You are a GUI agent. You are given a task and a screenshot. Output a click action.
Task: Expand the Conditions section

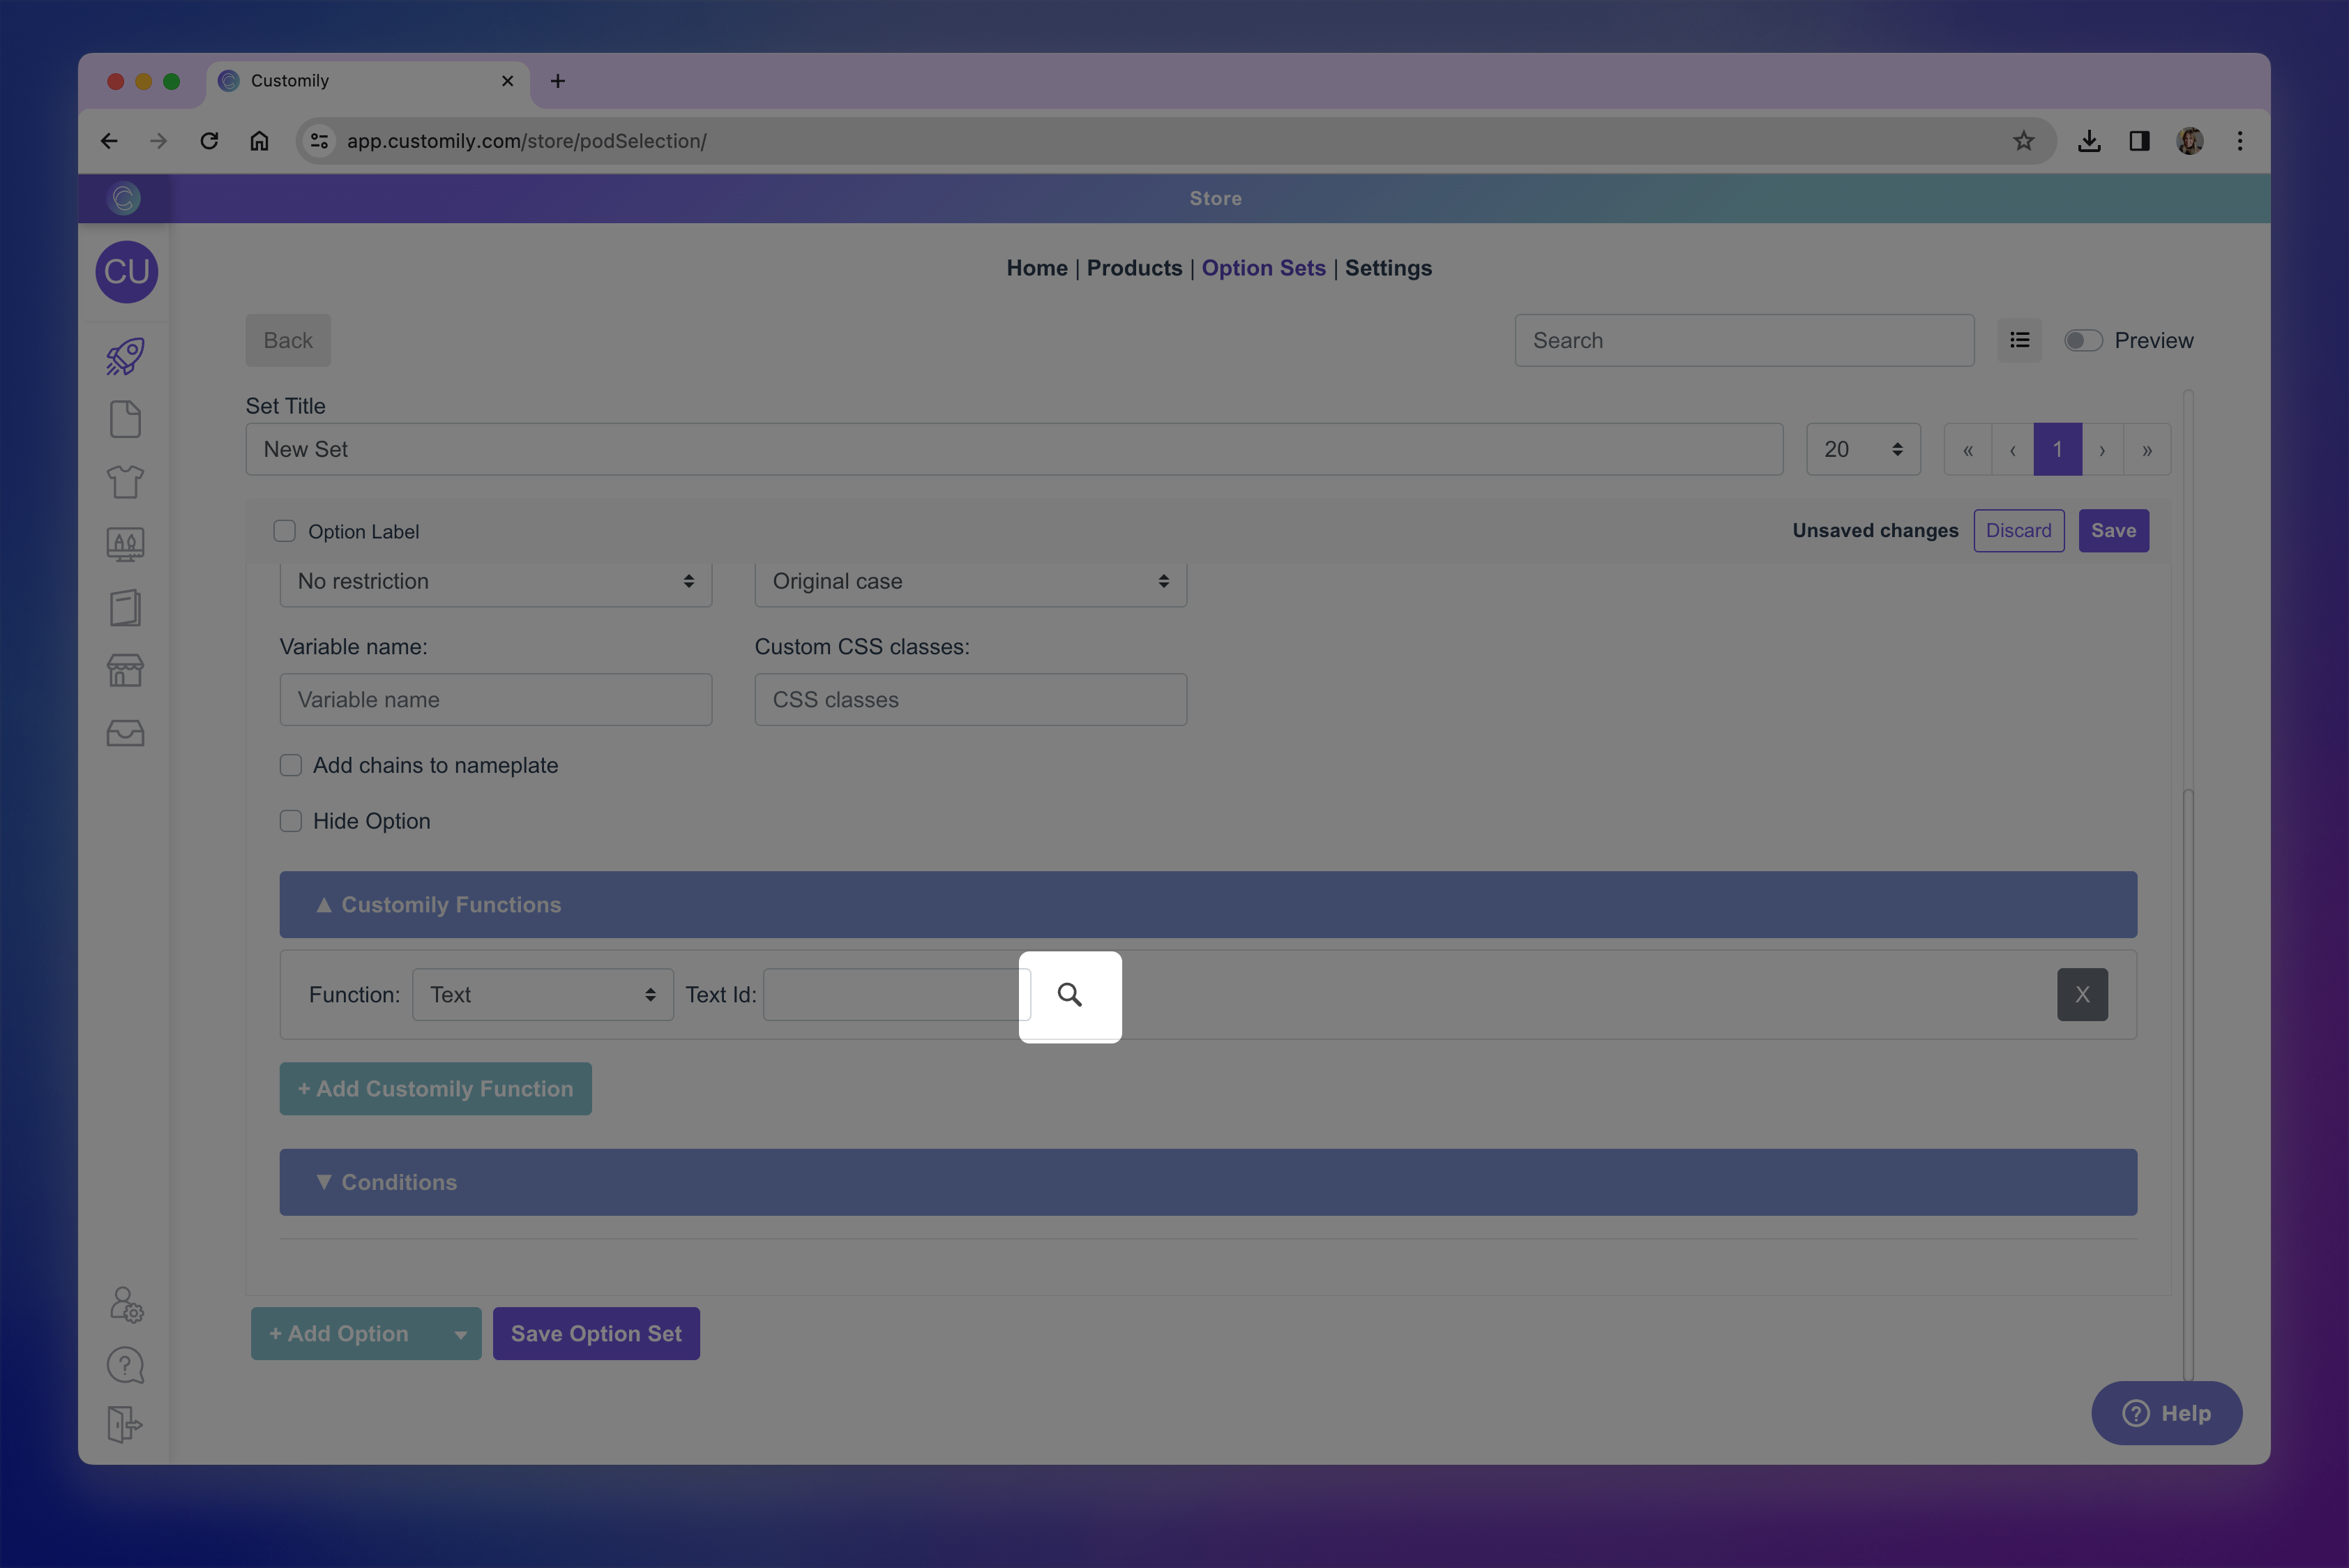pyautogui.click(x=1207, y=1182)
